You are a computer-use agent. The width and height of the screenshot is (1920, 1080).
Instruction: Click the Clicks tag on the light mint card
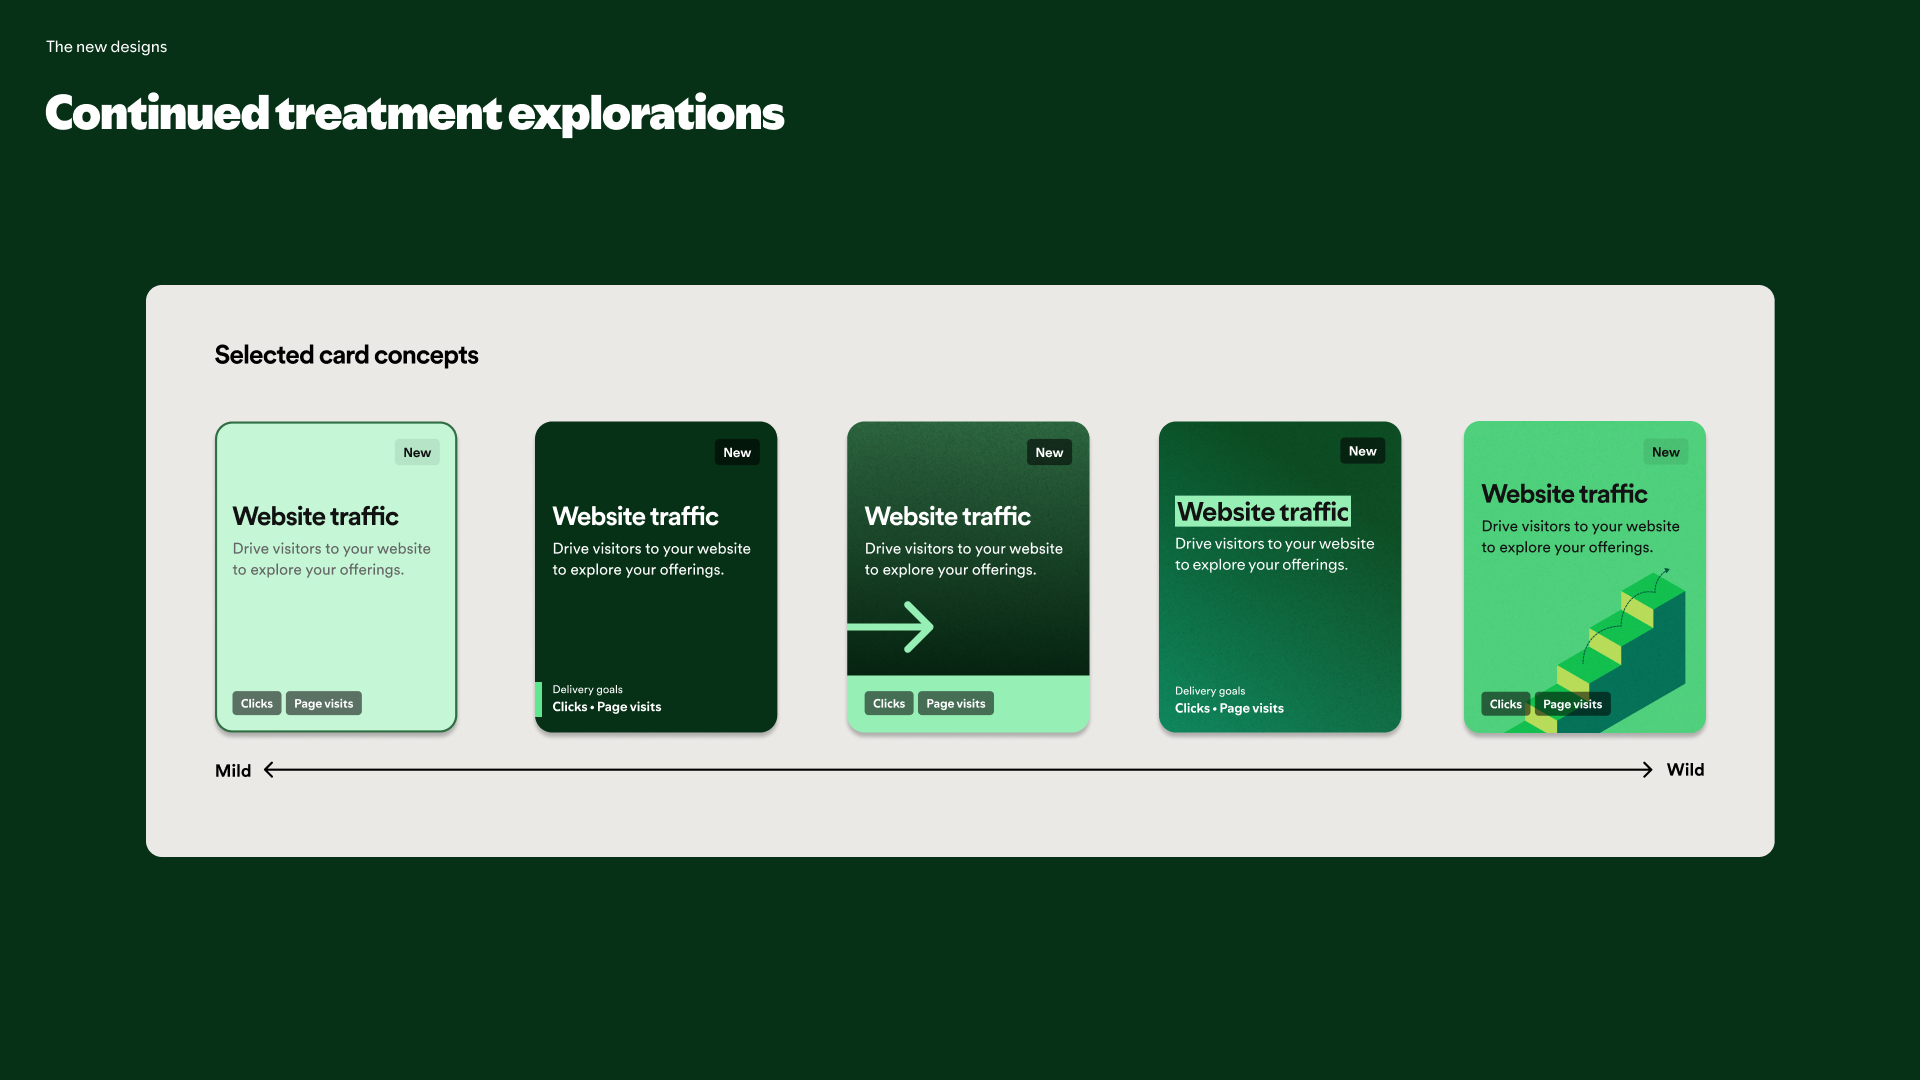[x=257, y=703]
